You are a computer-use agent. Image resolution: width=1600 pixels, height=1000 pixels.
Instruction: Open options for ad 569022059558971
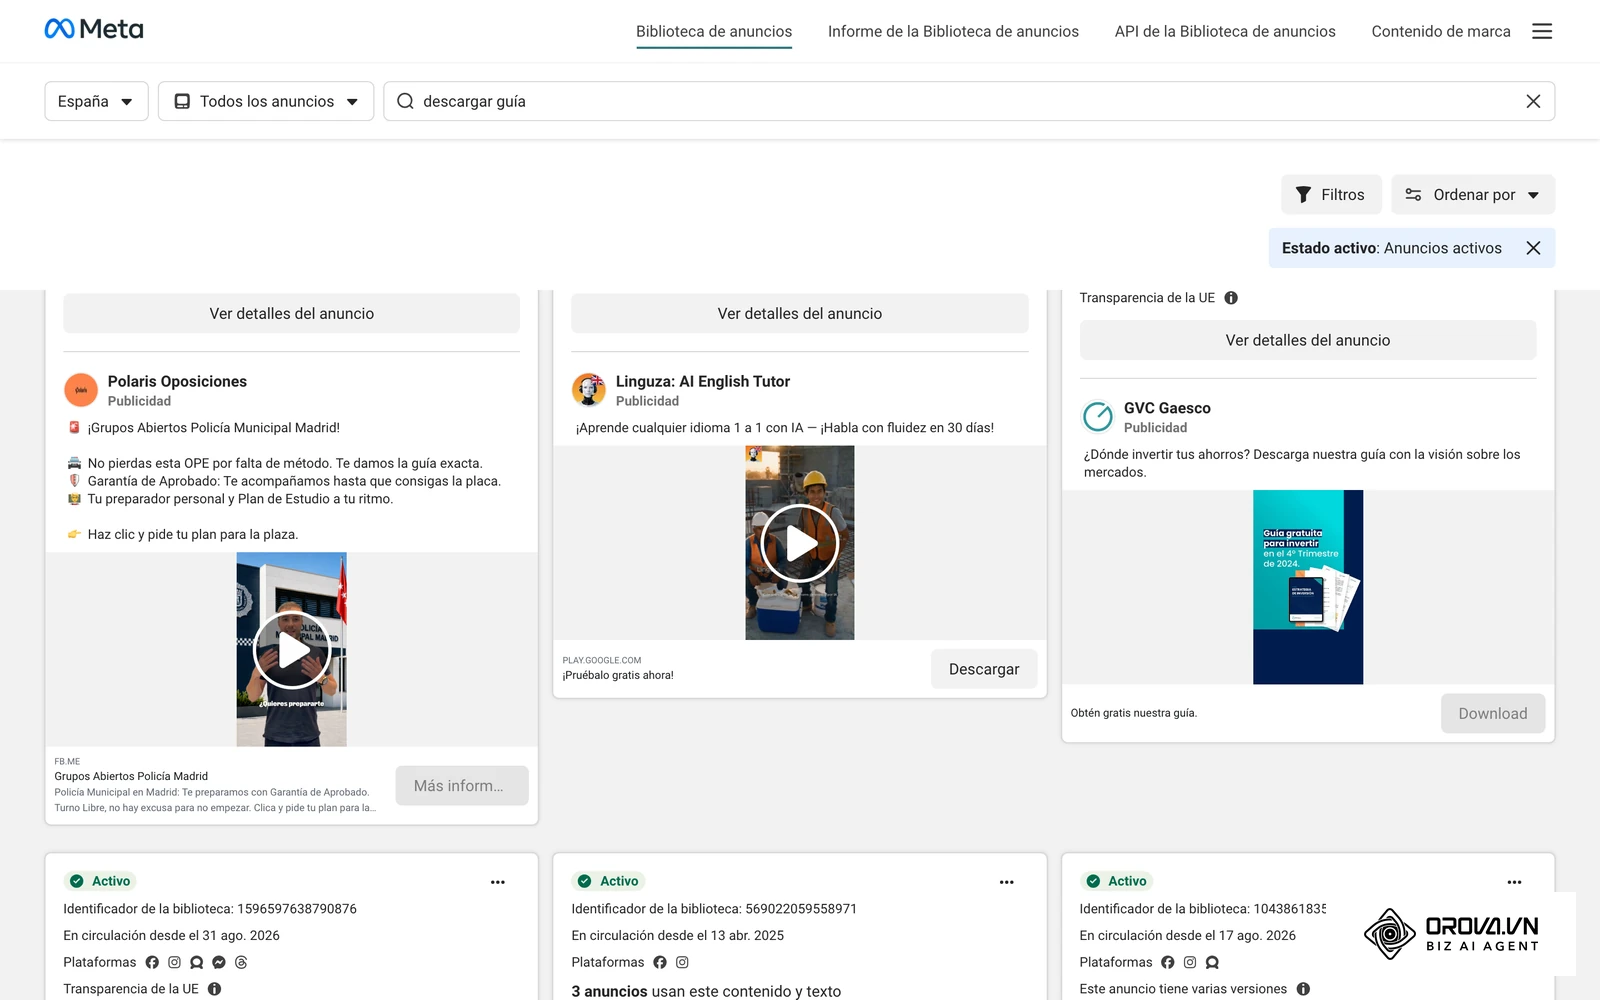1006,882
